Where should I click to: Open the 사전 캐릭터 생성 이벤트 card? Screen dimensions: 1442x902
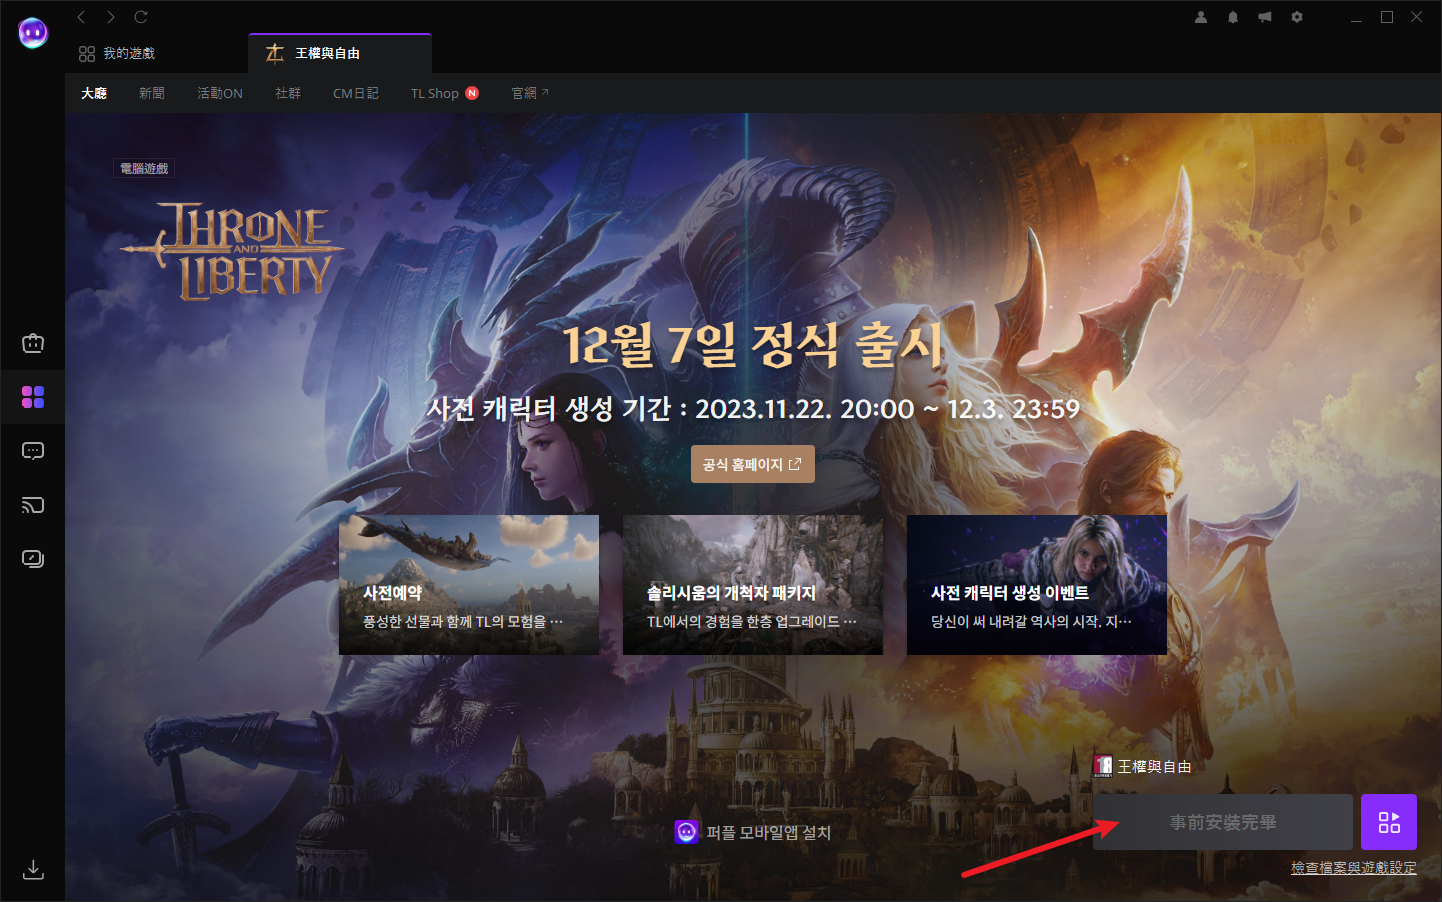pyautogui.click(x=1036, y=585)
